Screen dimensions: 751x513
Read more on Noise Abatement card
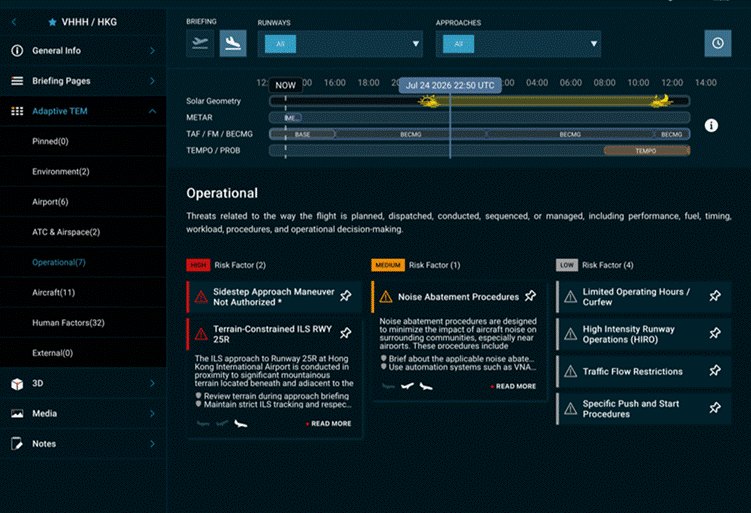tap(513, 386)
